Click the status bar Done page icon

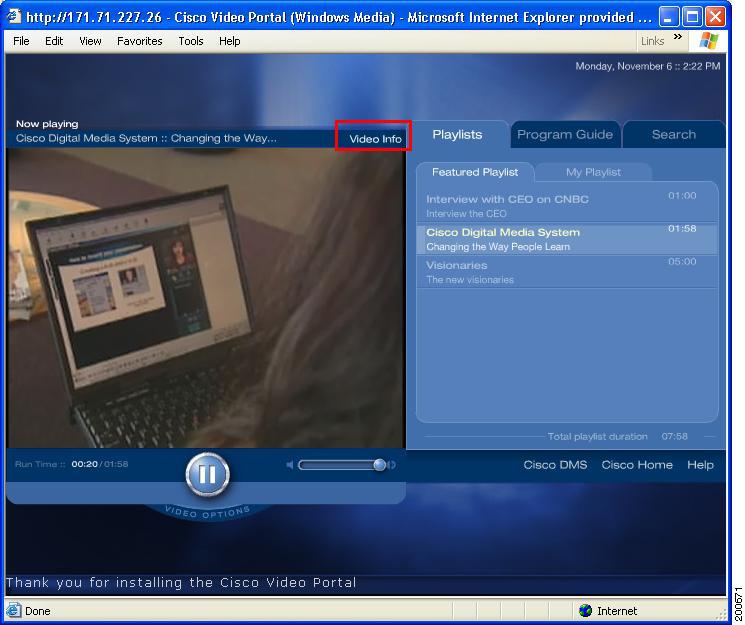(13, 610)
